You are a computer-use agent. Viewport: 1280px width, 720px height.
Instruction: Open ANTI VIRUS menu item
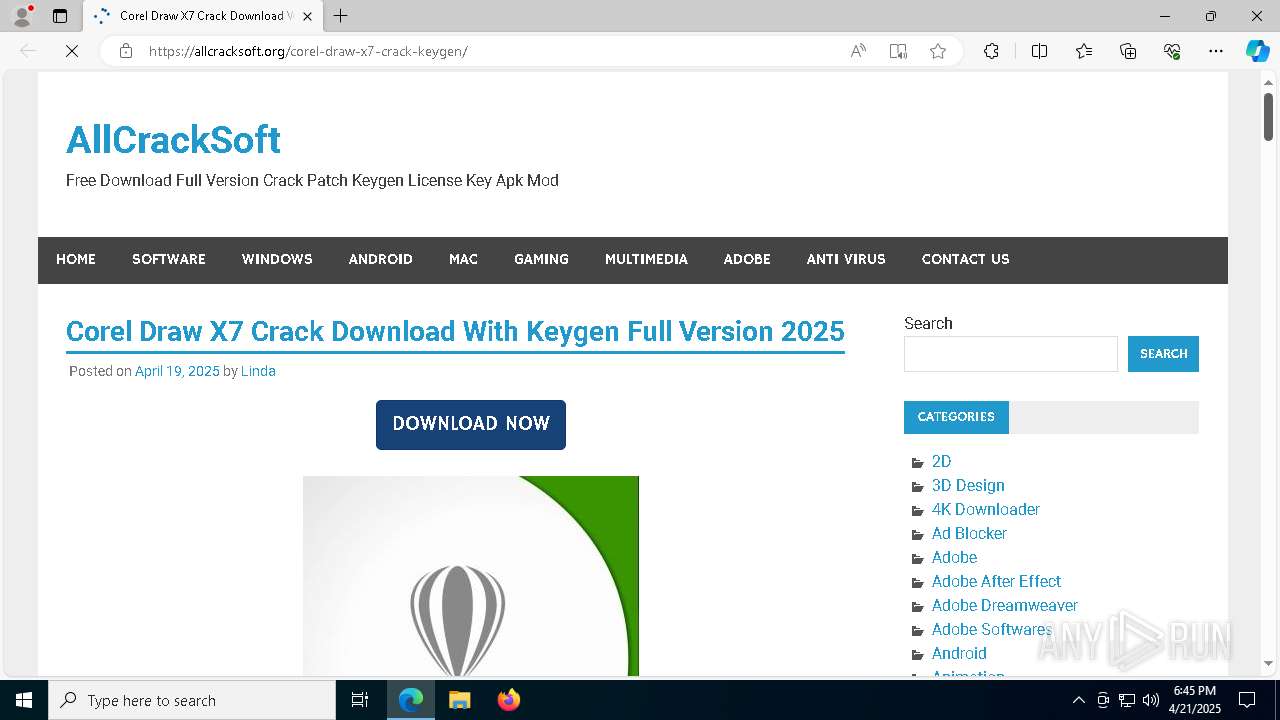click(846, 259)
